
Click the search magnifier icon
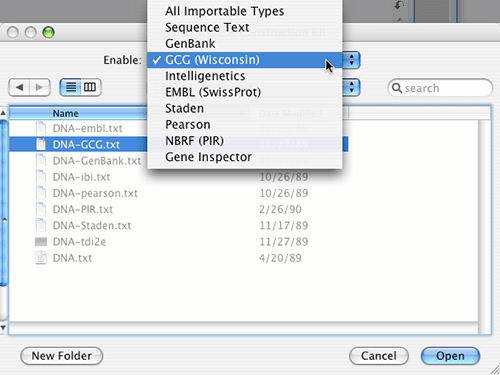coord(397,88)
